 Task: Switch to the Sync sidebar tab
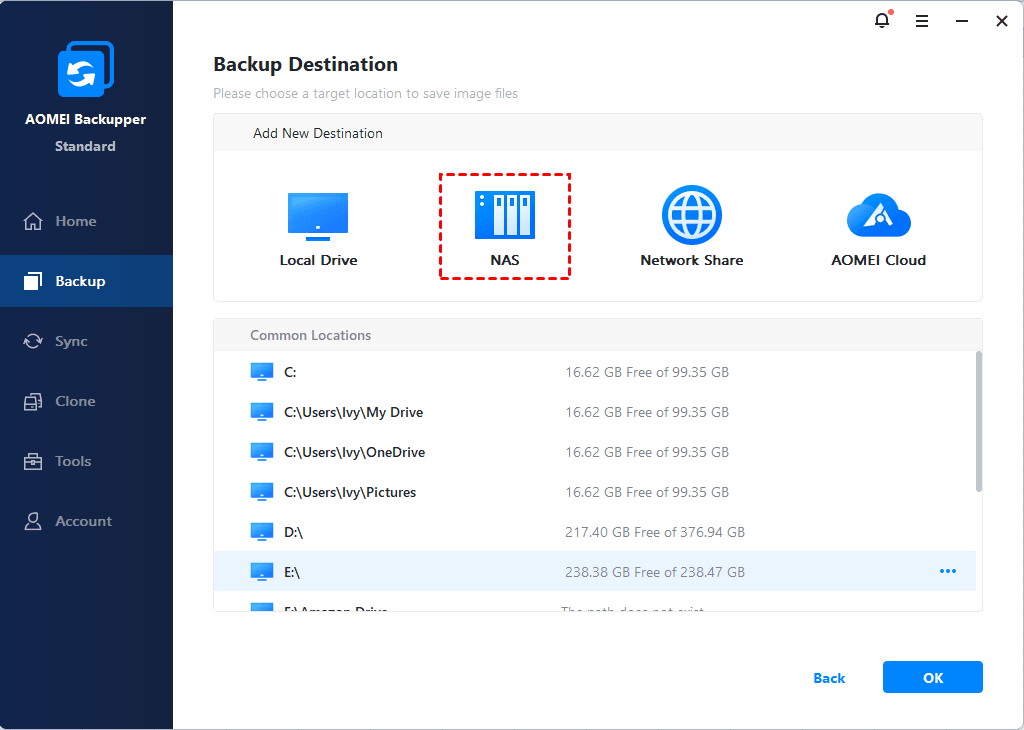[x=71, y=341]
